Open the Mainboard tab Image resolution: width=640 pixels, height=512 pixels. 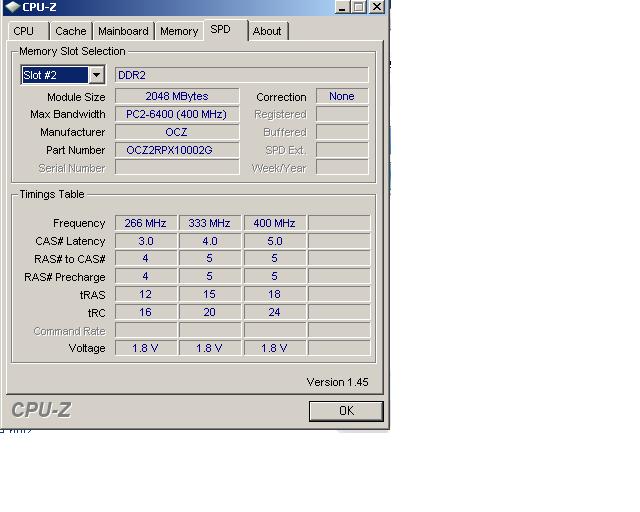[x=123, y=31]
